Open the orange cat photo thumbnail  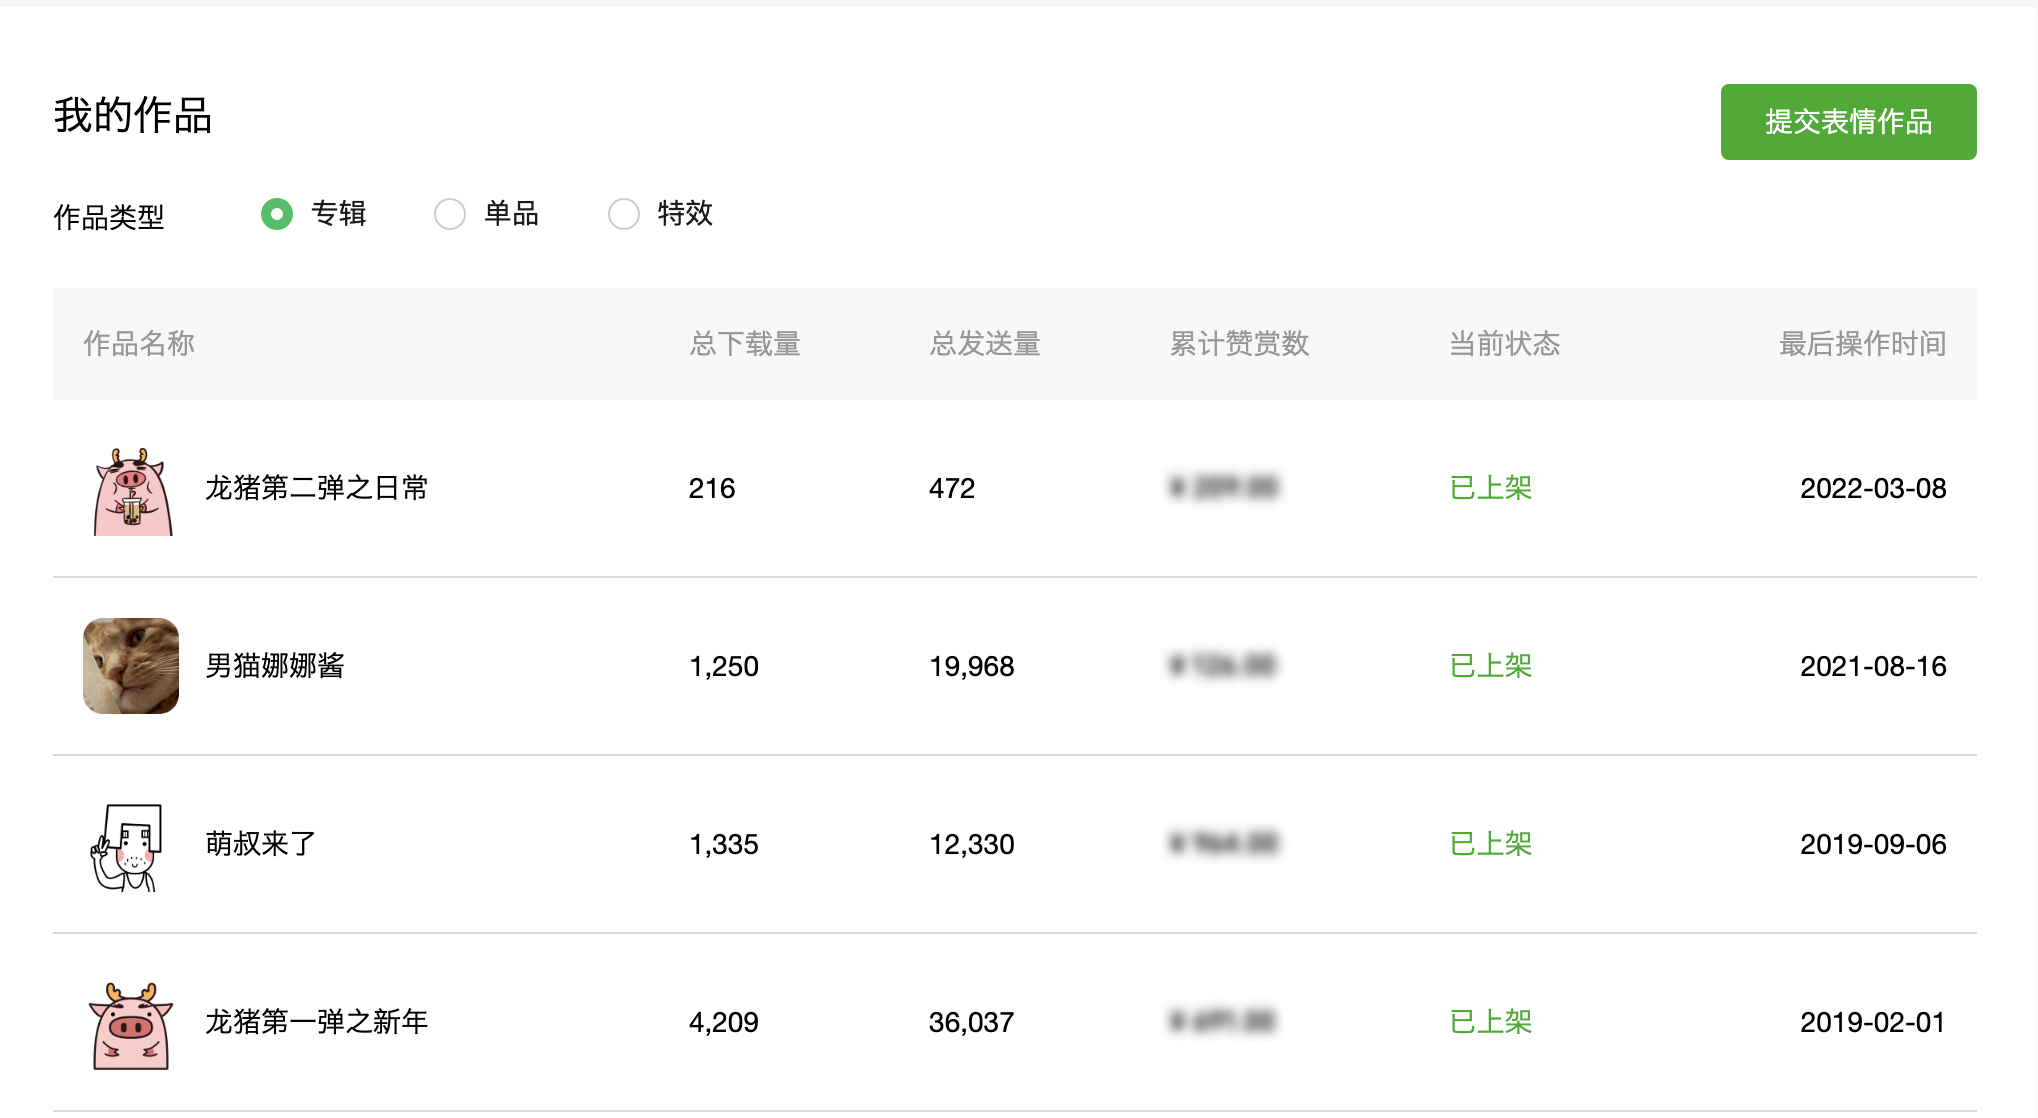[x=131, y=666]
